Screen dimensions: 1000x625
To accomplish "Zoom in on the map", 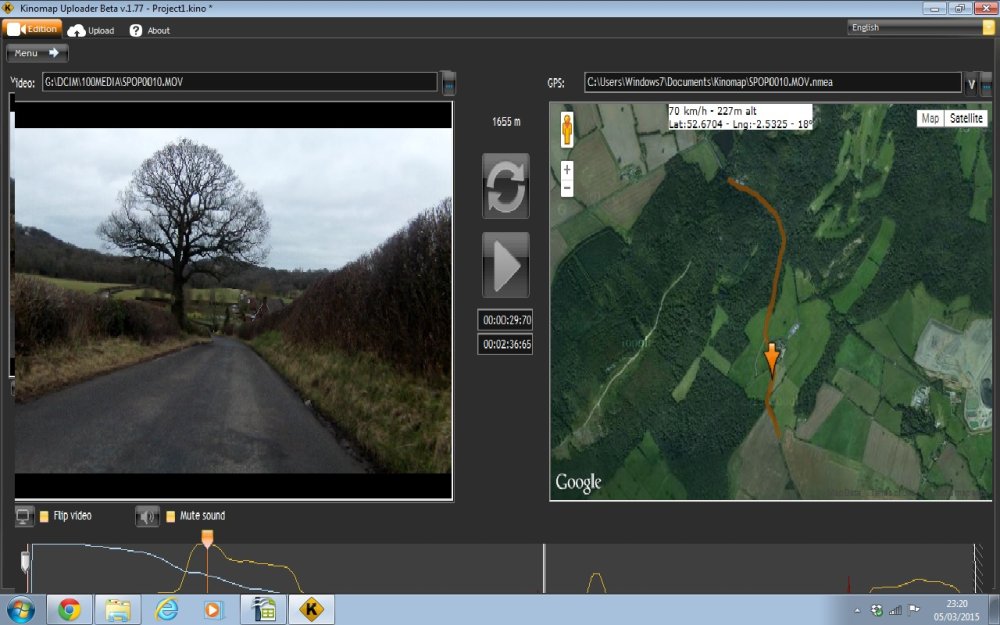I will click(567, 170).
